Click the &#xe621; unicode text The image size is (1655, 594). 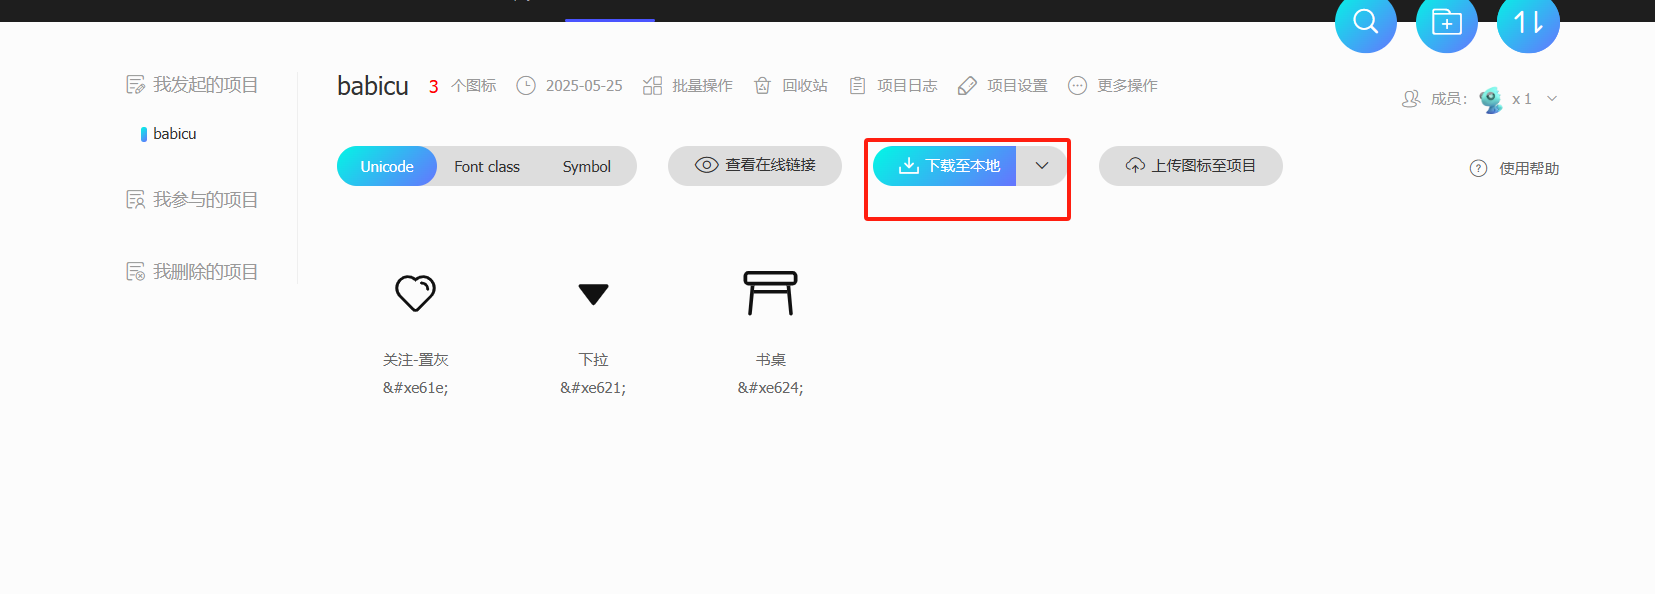click(x=593, y=388)
